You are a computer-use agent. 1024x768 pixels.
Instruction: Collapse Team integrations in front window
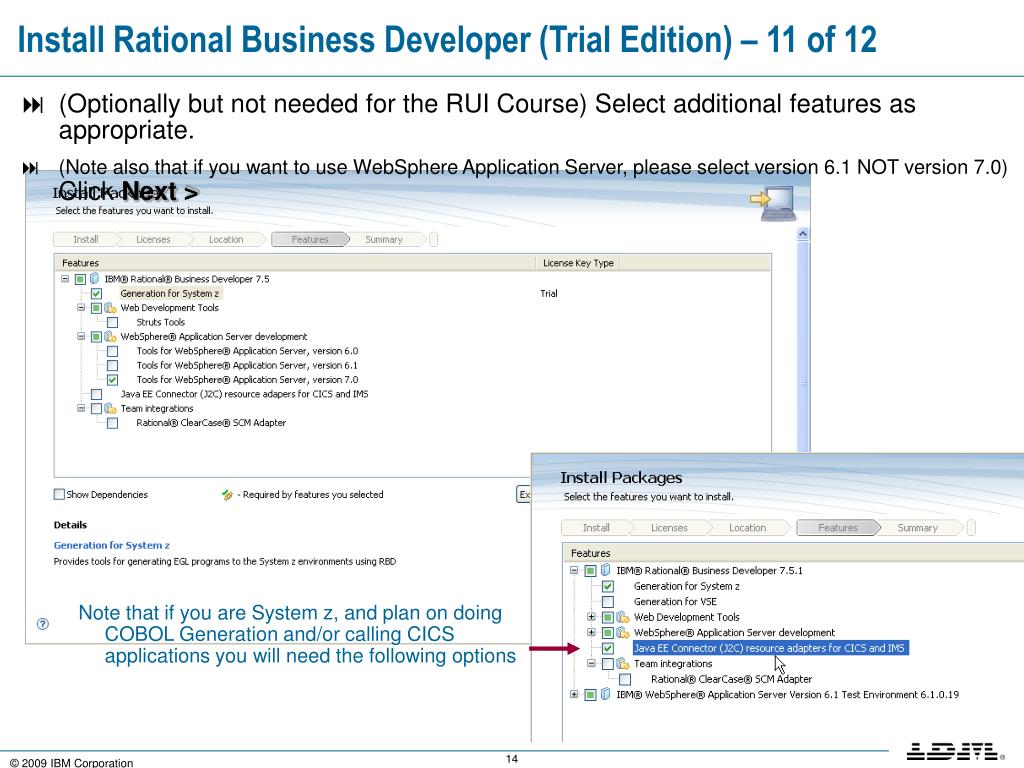[x=591, y=664]
